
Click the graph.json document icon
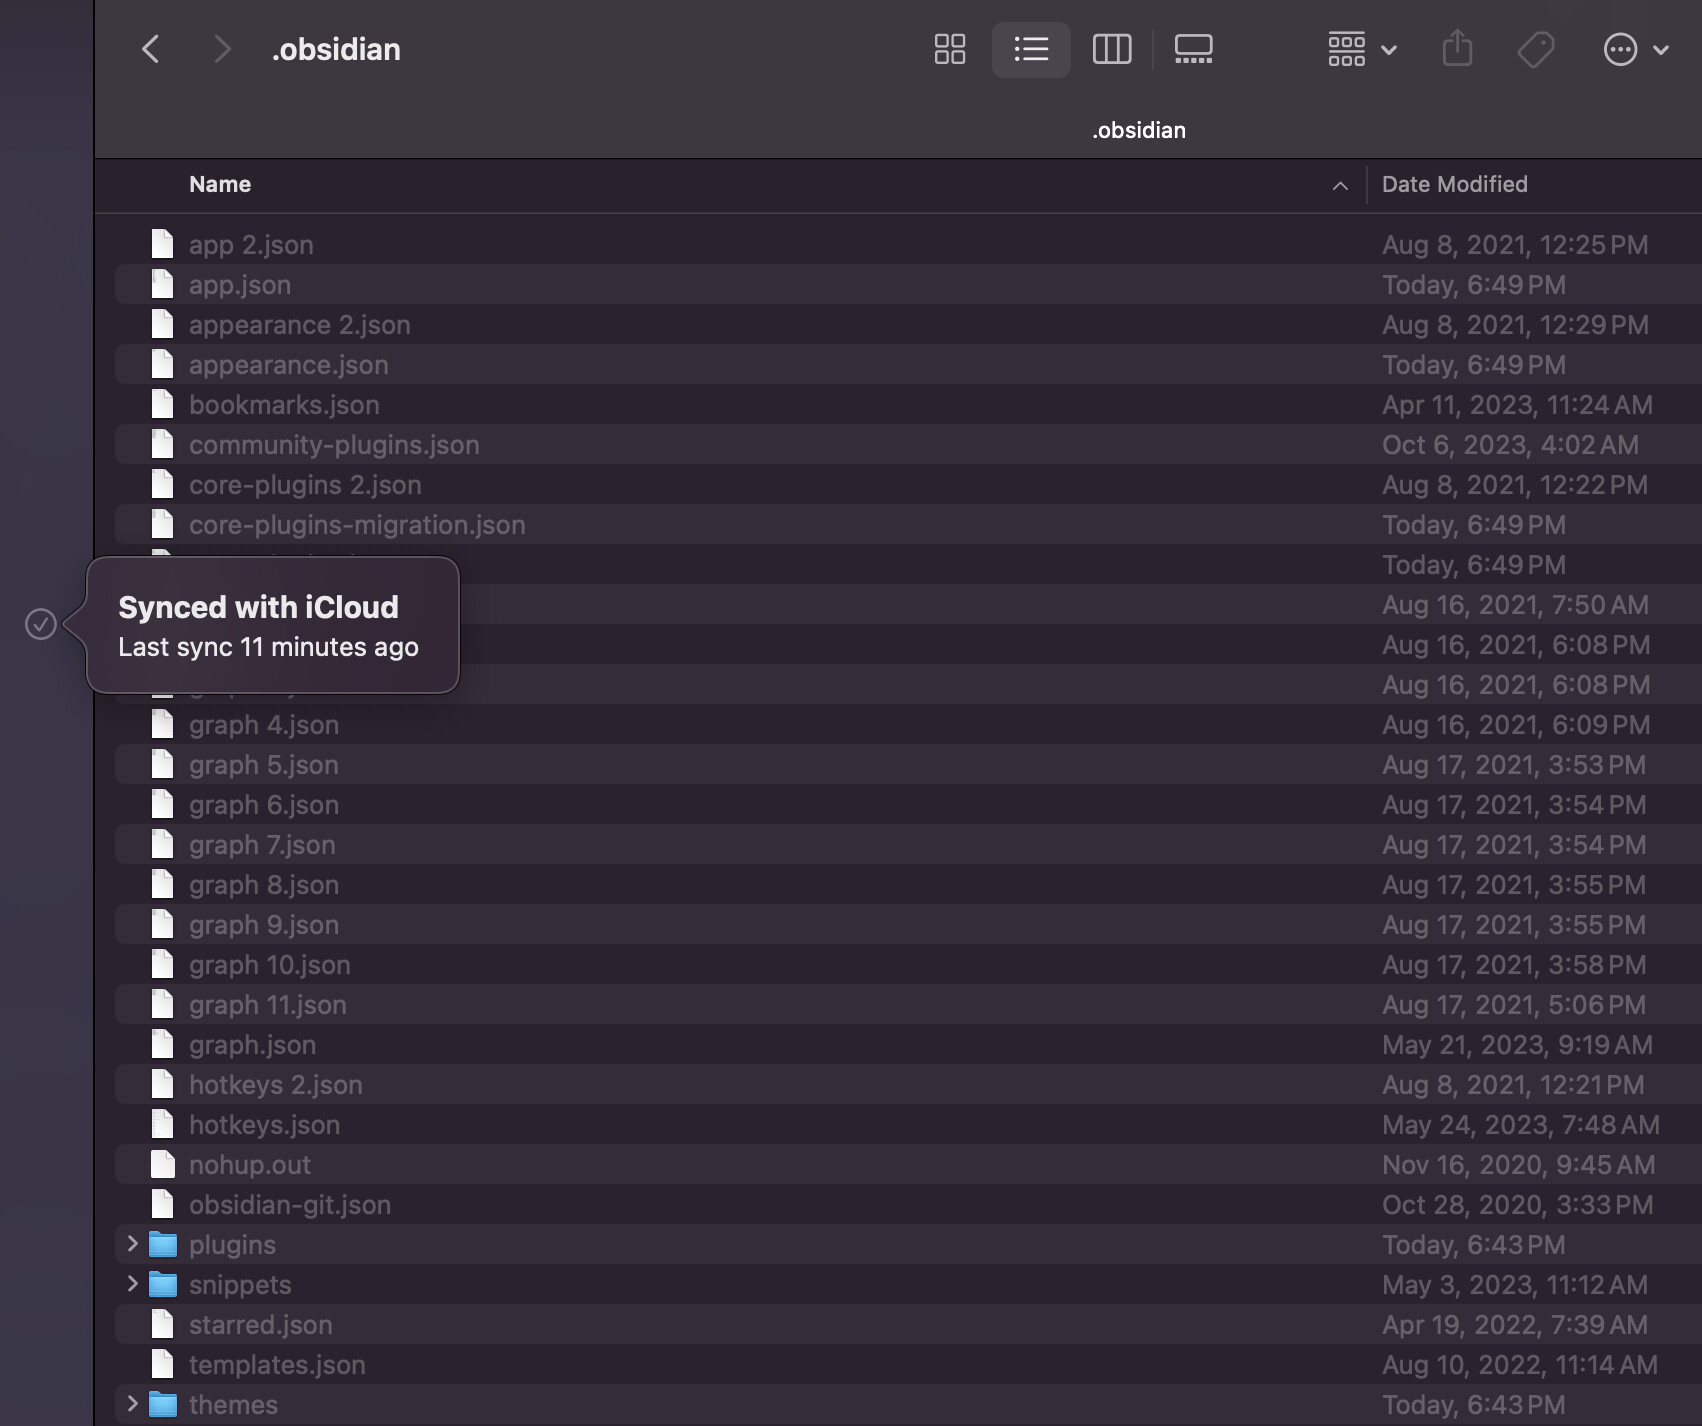[162, 1044]
